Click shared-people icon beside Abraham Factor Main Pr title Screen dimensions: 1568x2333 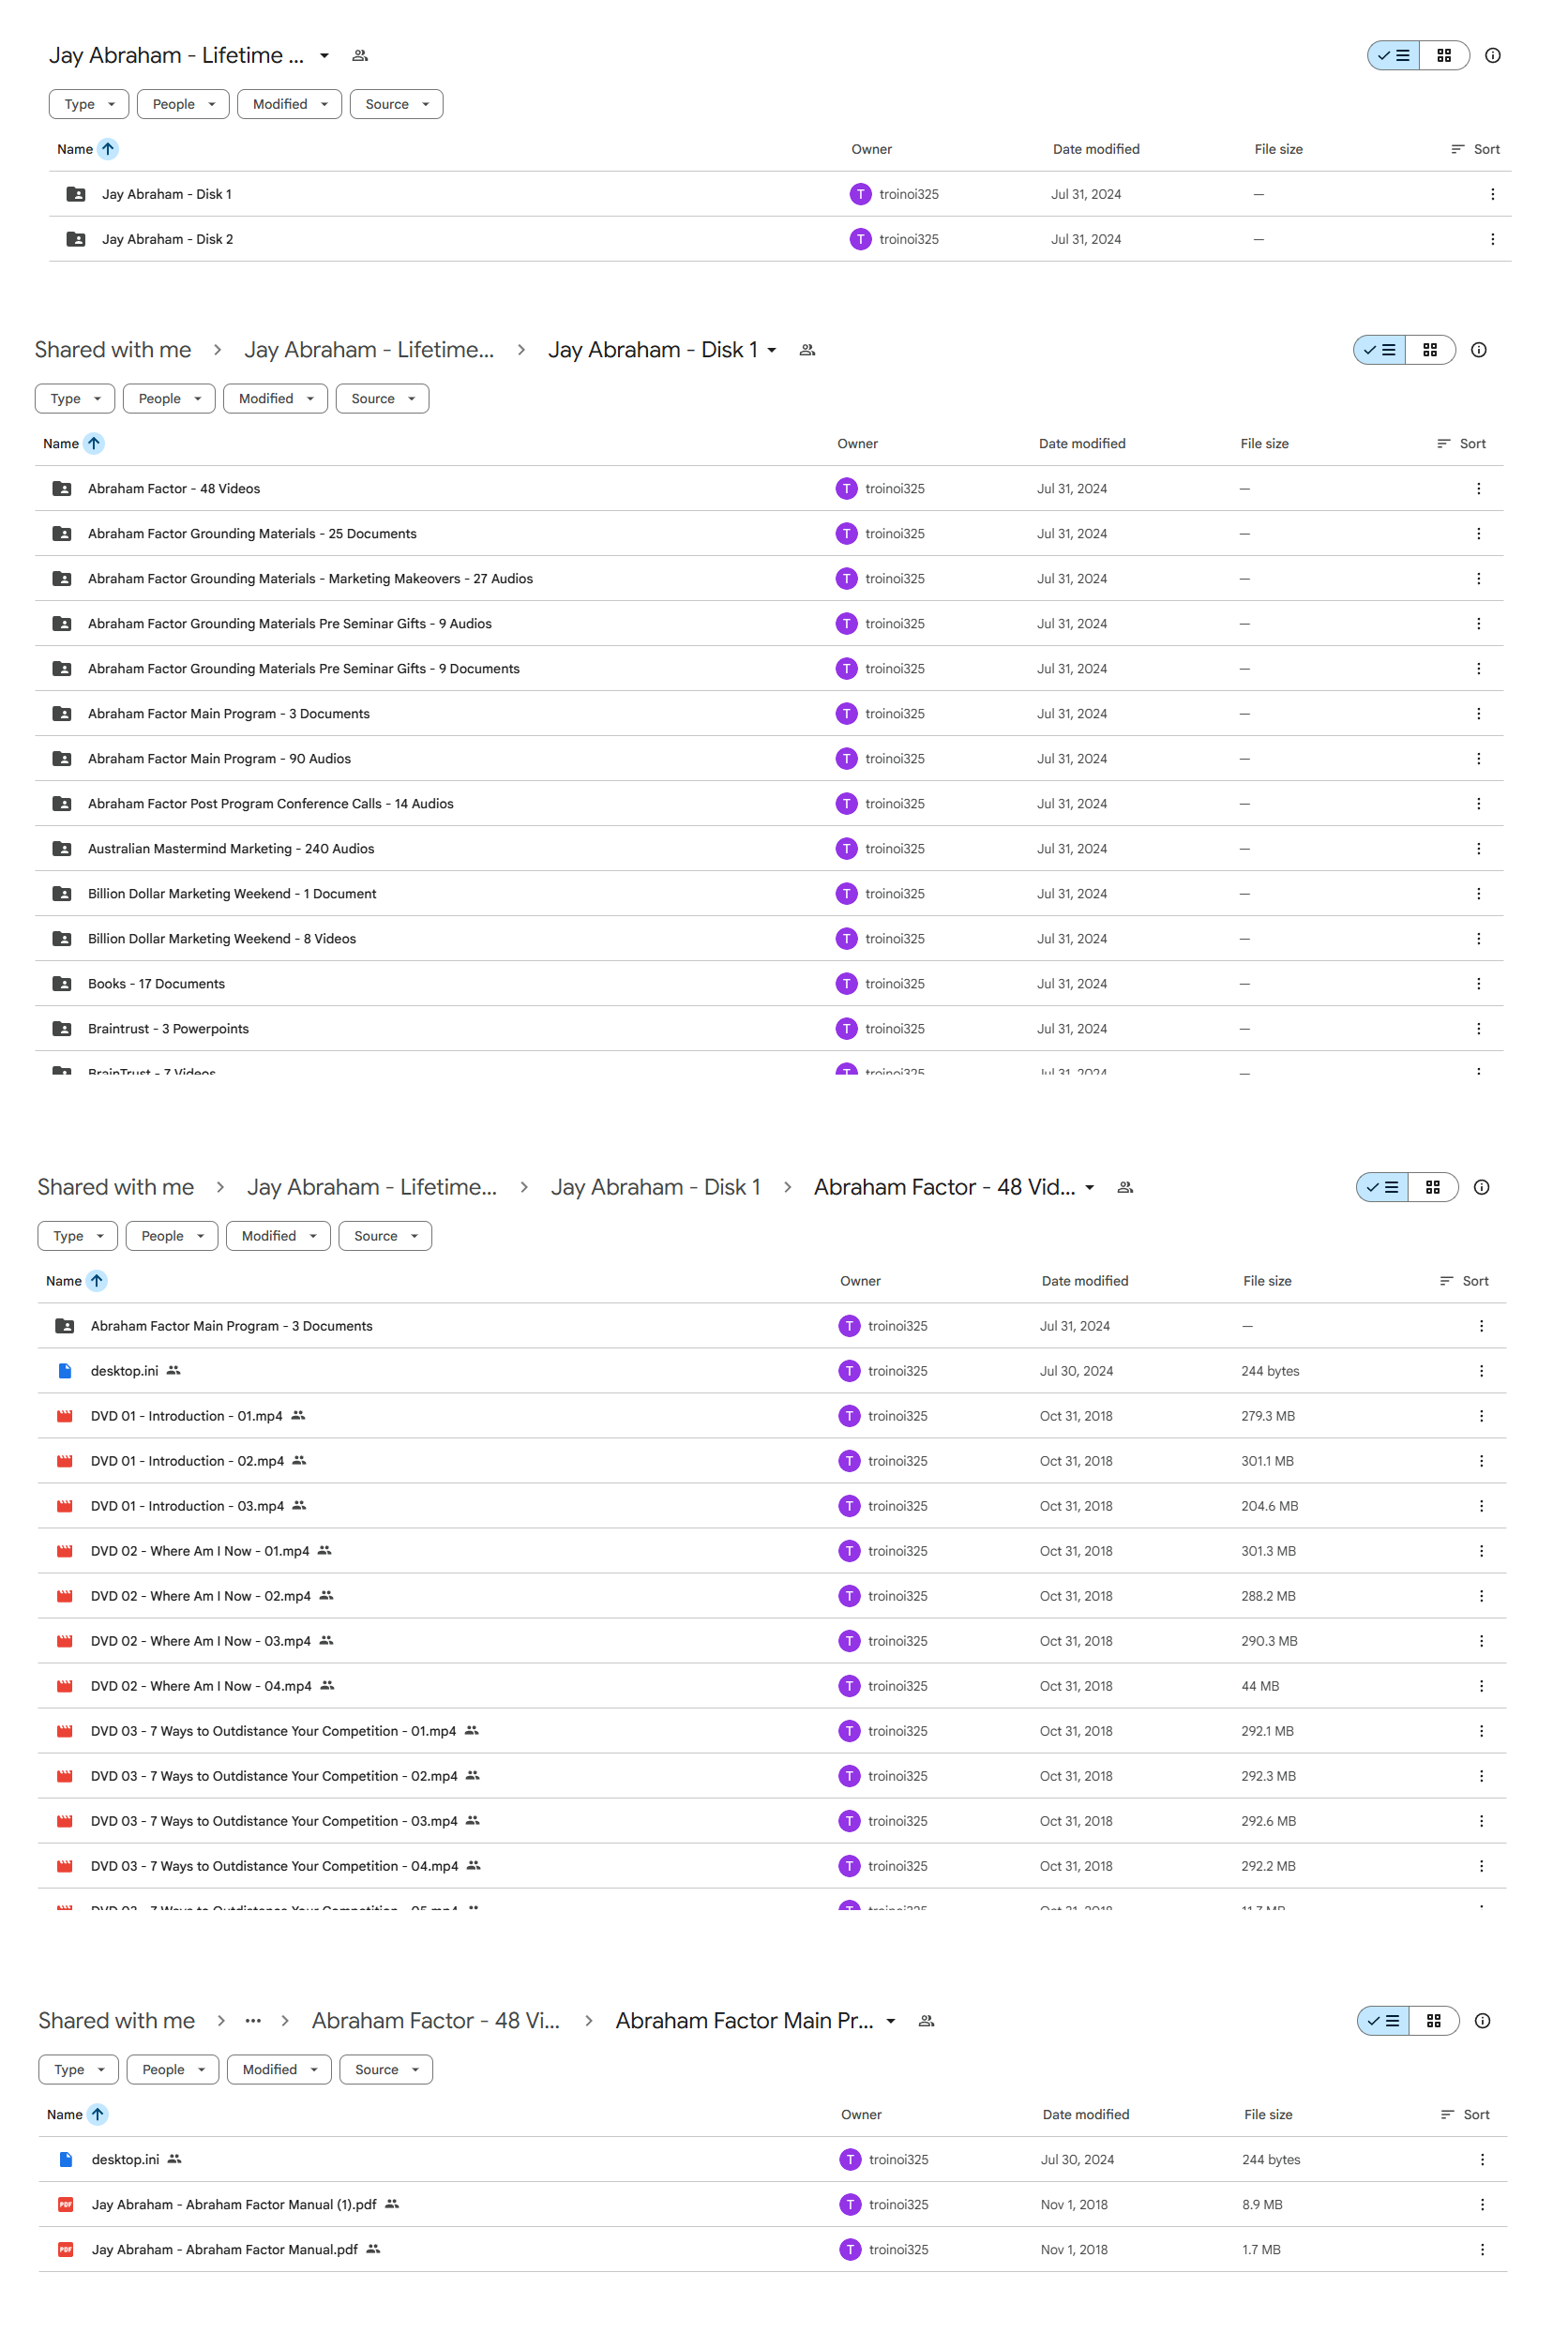click(926, 2021)
